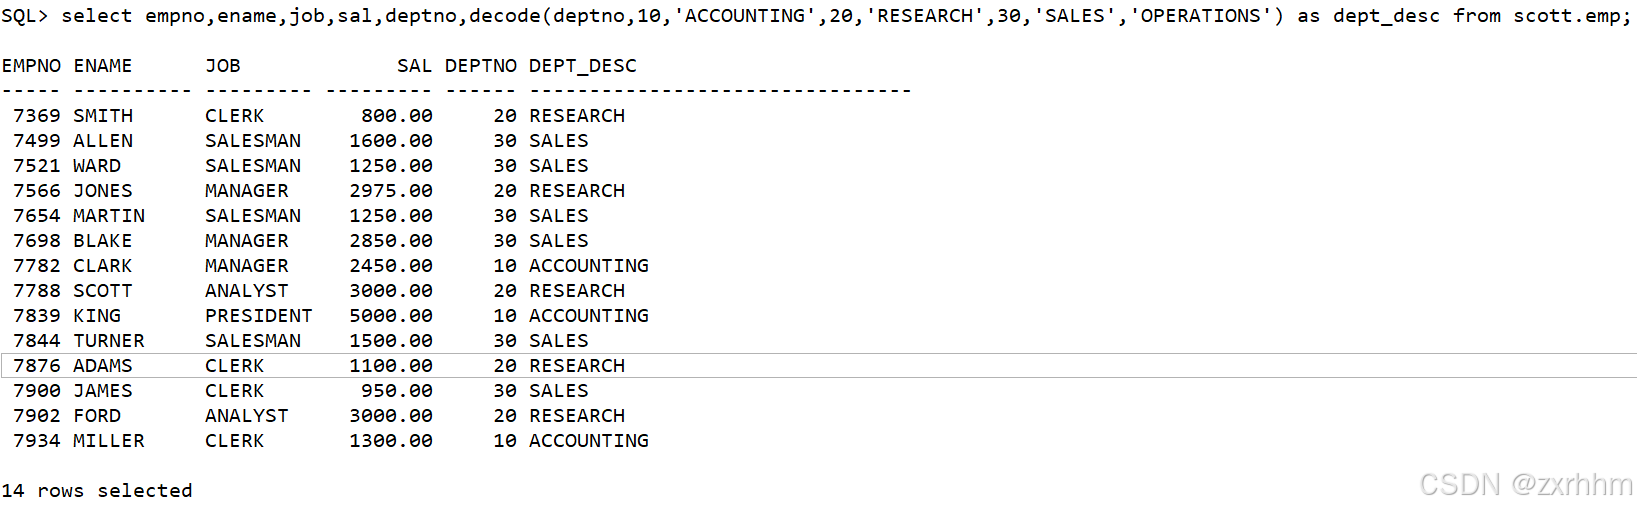Select the name TURNER
The width and height of the screenshot is (1637, 512).
(109, 341)
